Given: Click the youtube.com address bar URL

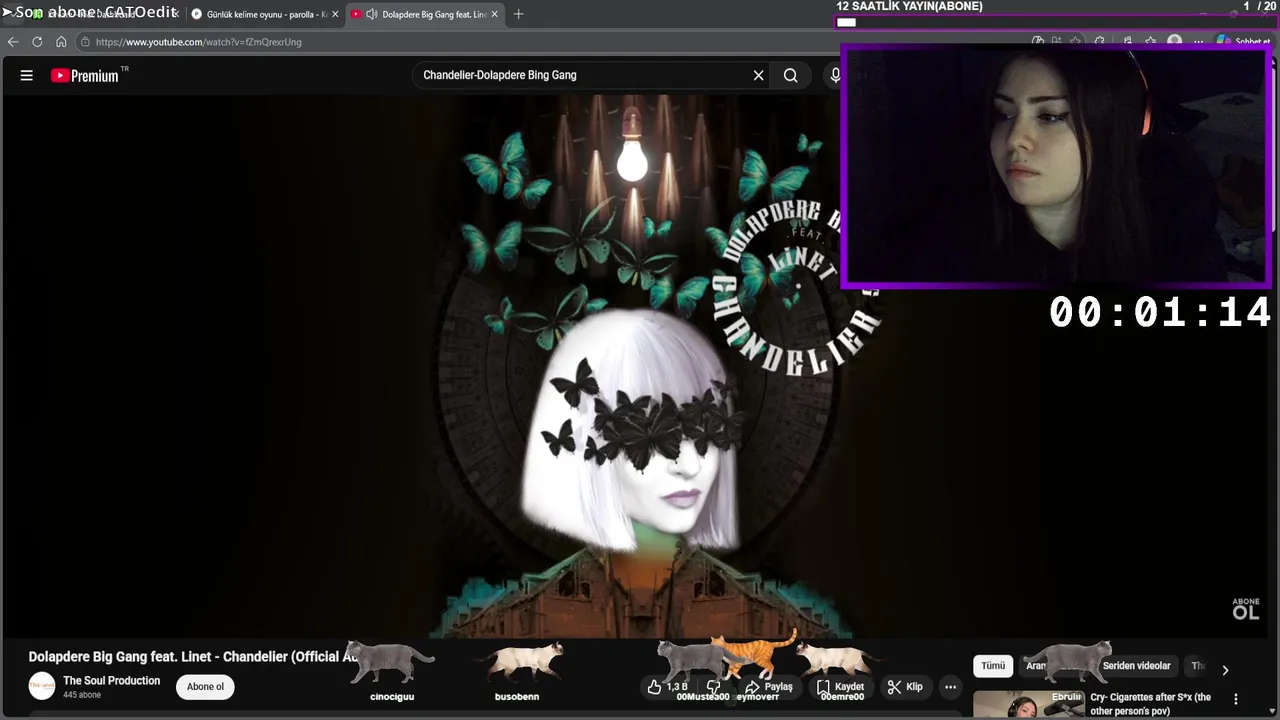Looking at the screenshot, I should [x=199, y=42].
